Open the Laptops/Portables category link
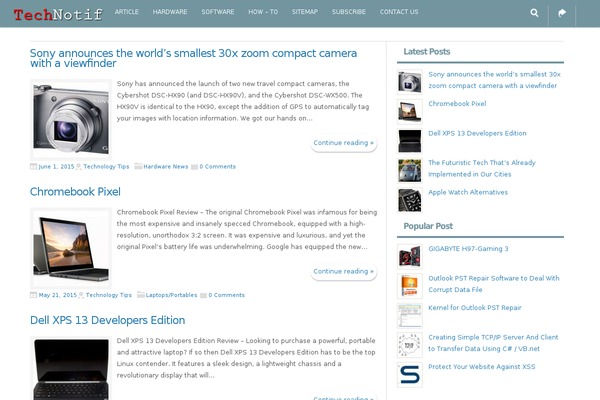Screen dimensions: 600x400 coord(171,295)
